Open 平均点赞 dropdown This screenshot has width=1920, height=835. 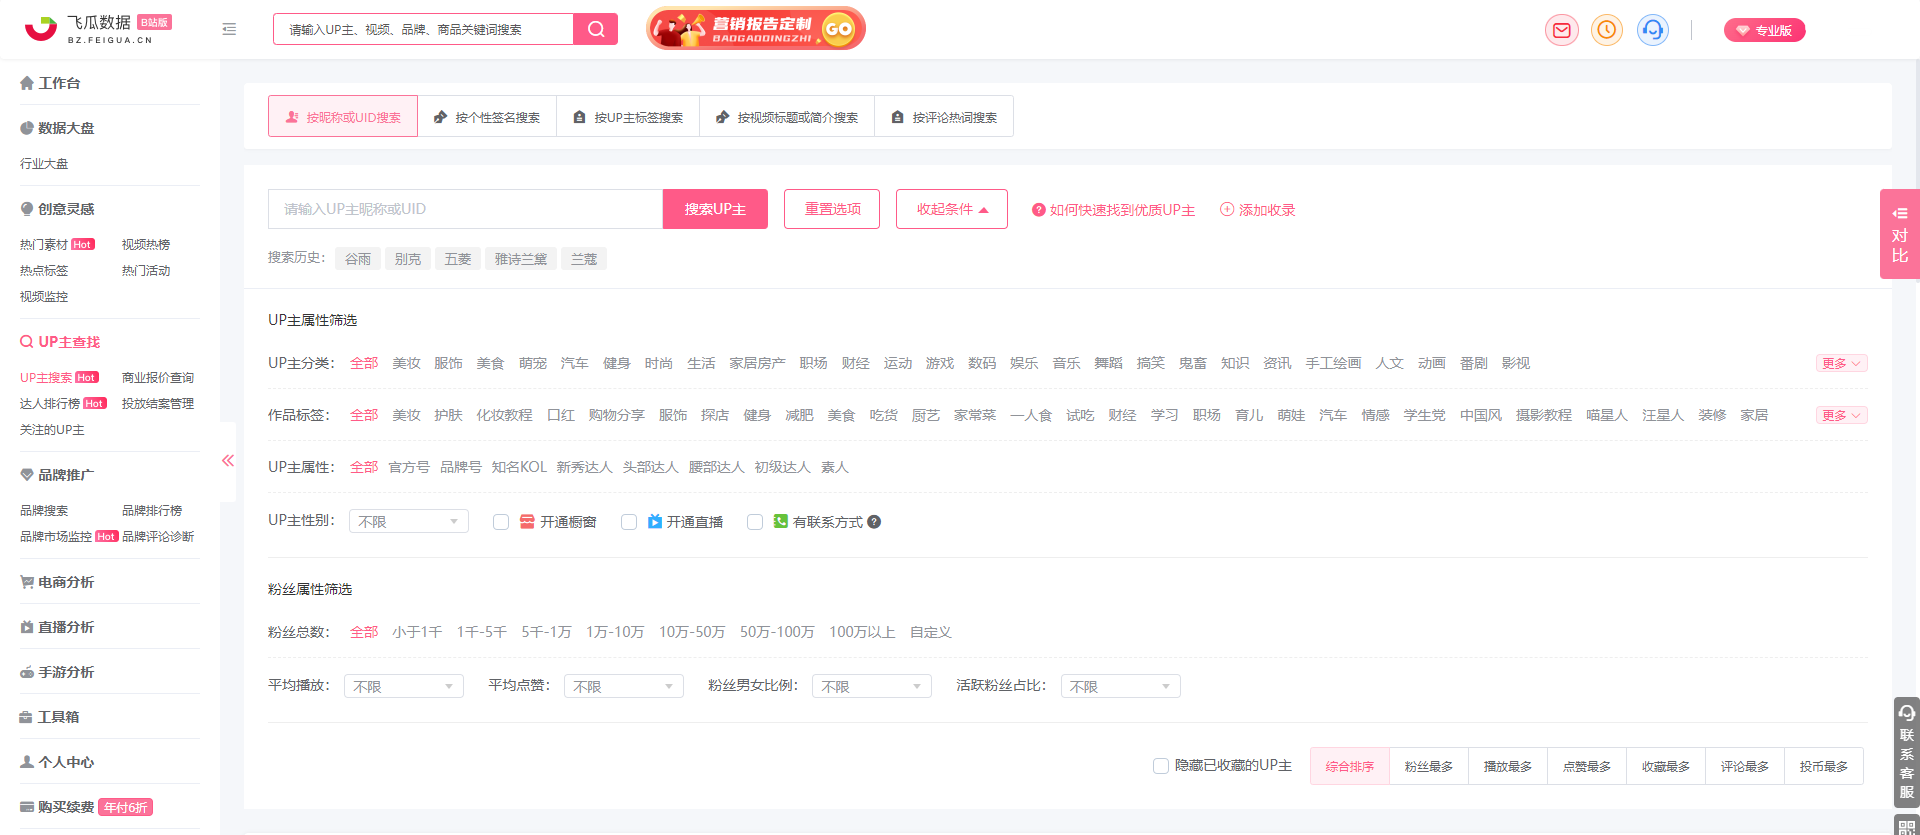[623, 686]
